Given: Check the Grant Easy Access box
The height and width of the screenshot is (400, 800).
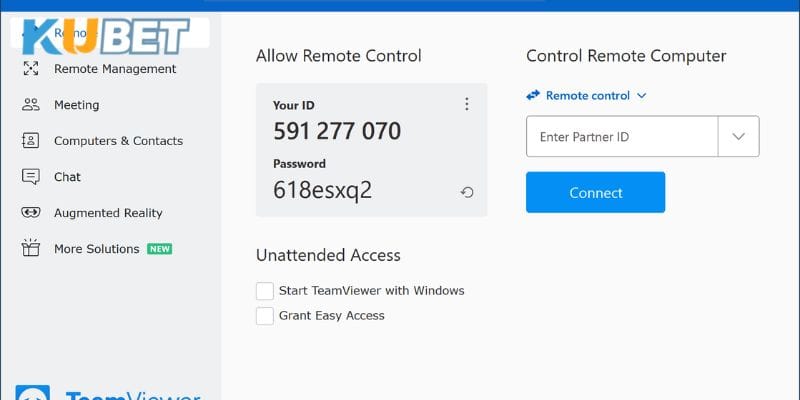Looking at the screenshot, I should click(x=265, y=316).
